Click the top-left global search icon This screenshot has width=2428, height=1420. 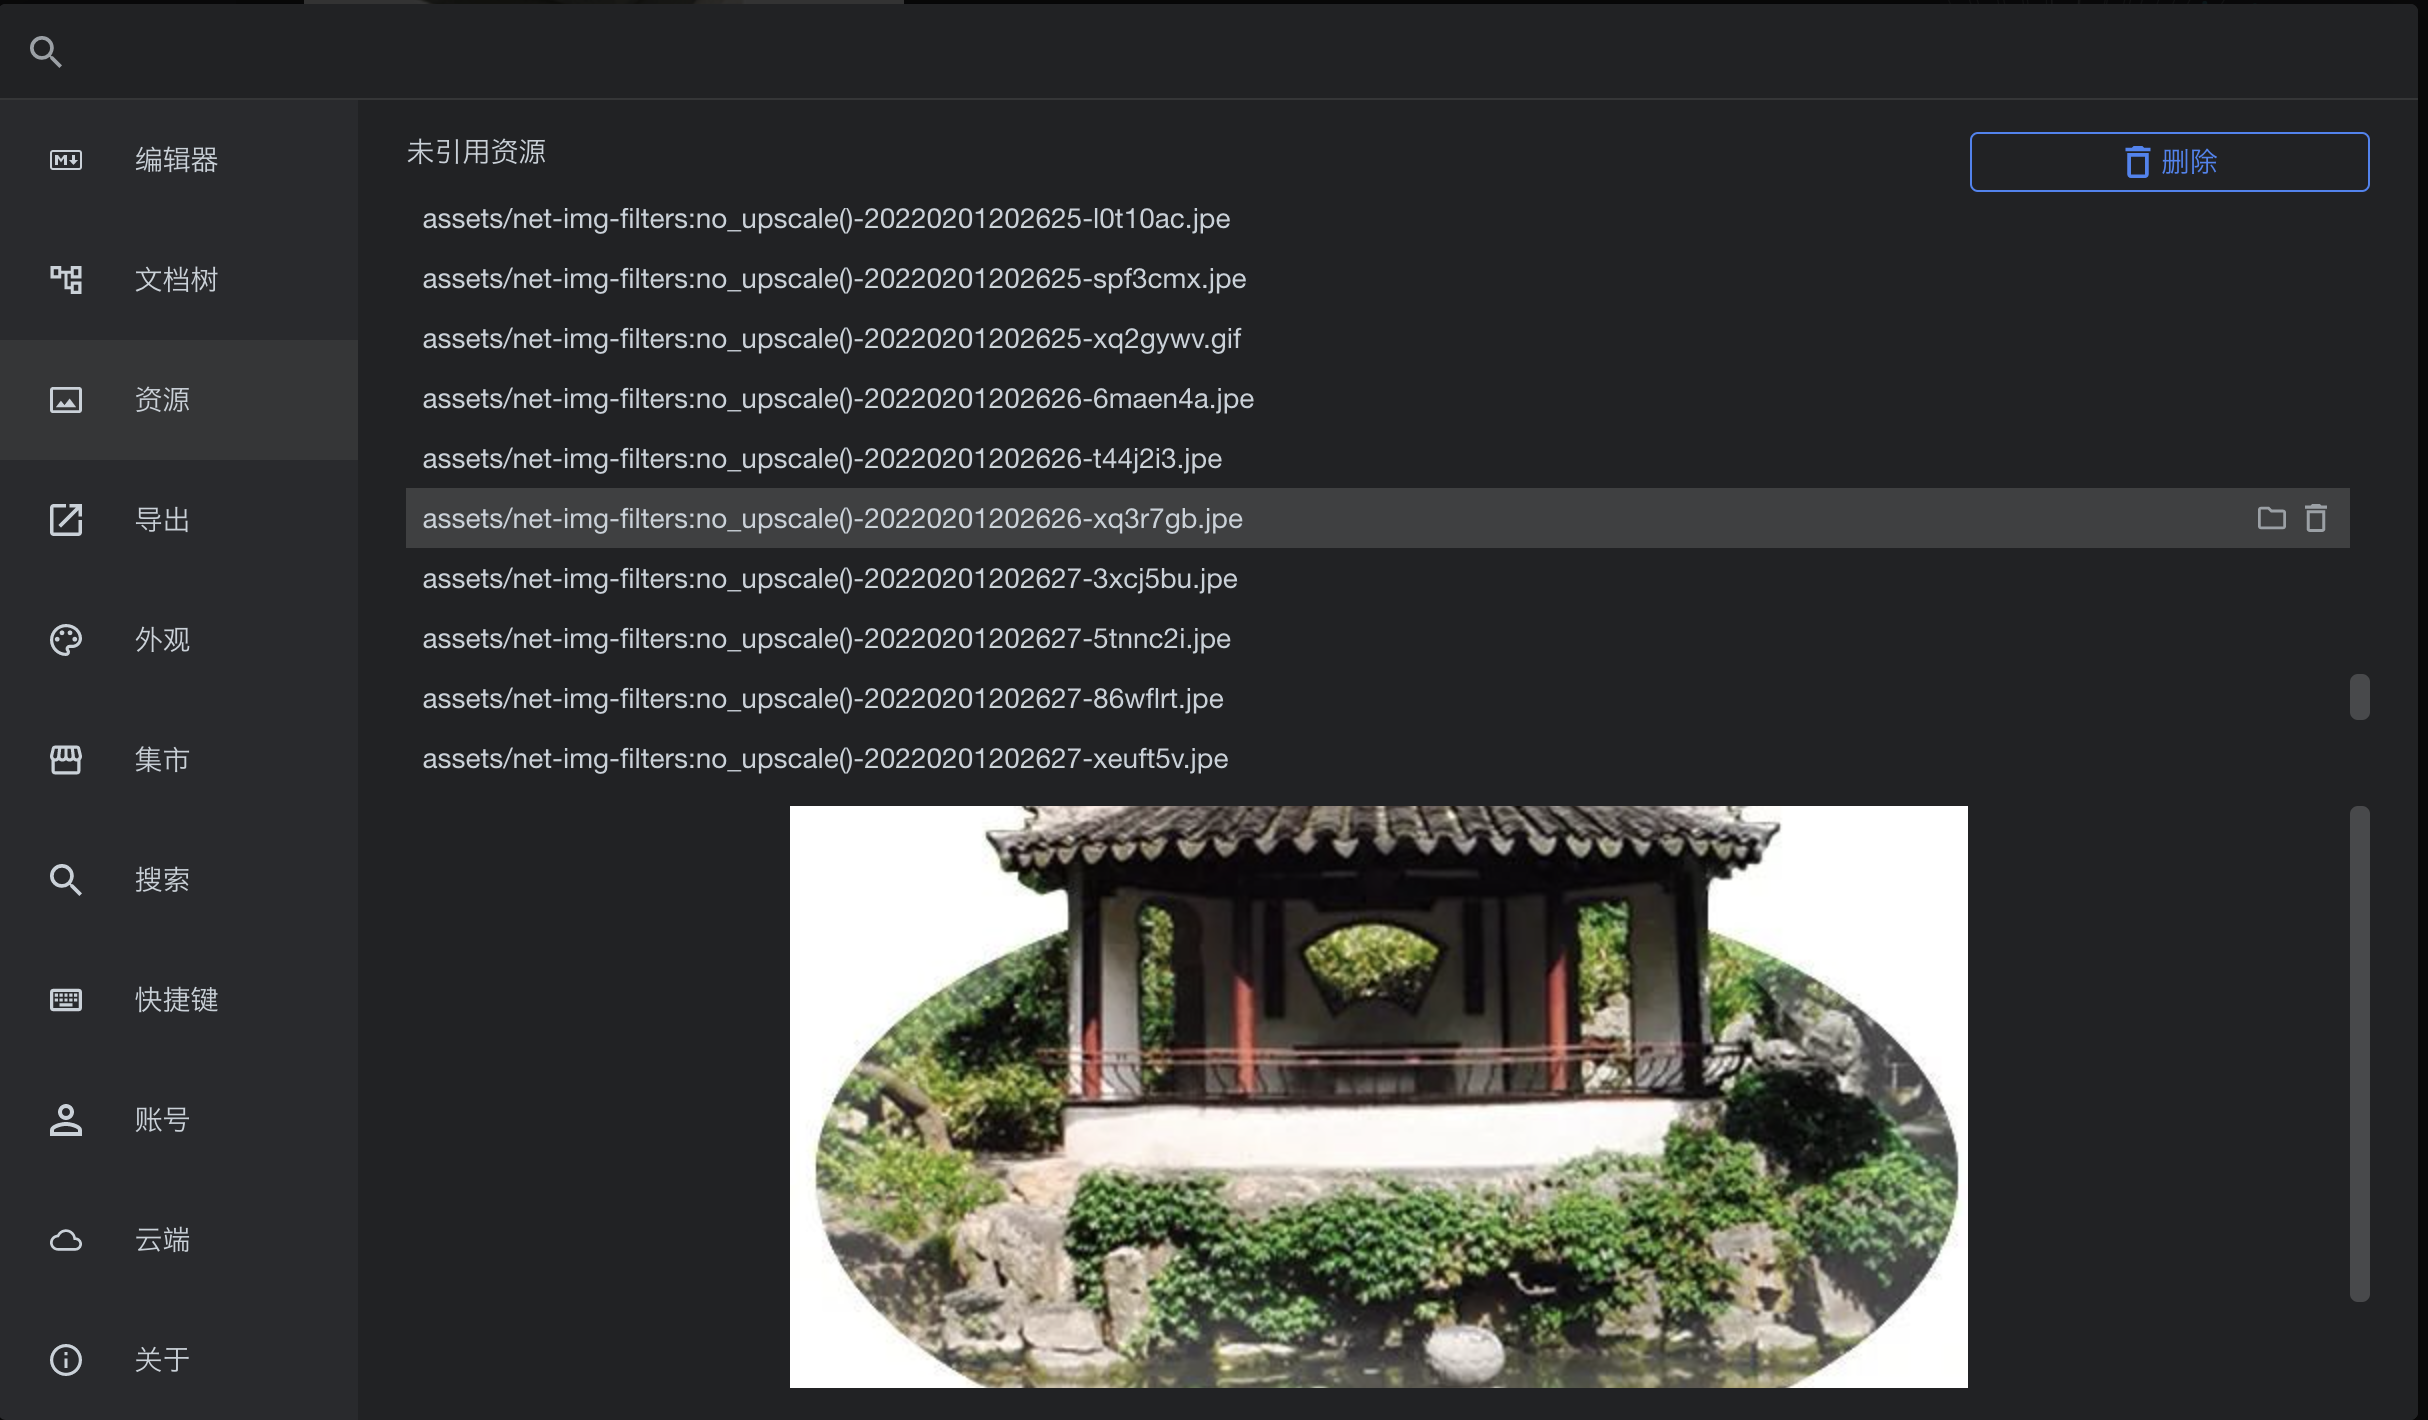[x=45, y=50]
